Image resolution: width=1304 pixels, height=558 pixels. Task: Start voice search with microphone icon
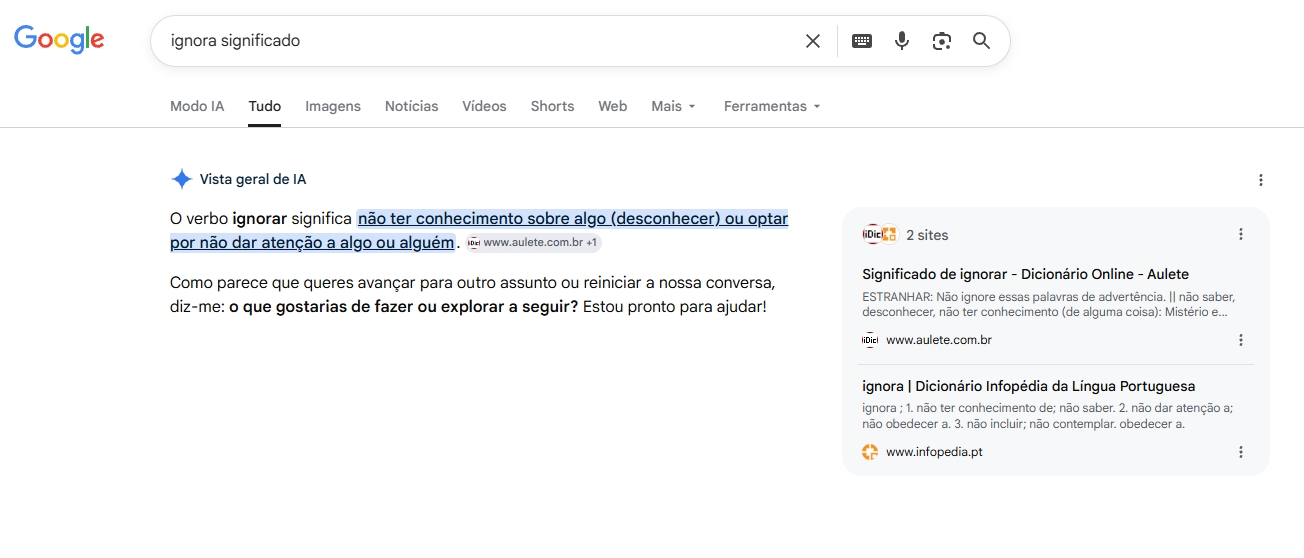(902, 41)
